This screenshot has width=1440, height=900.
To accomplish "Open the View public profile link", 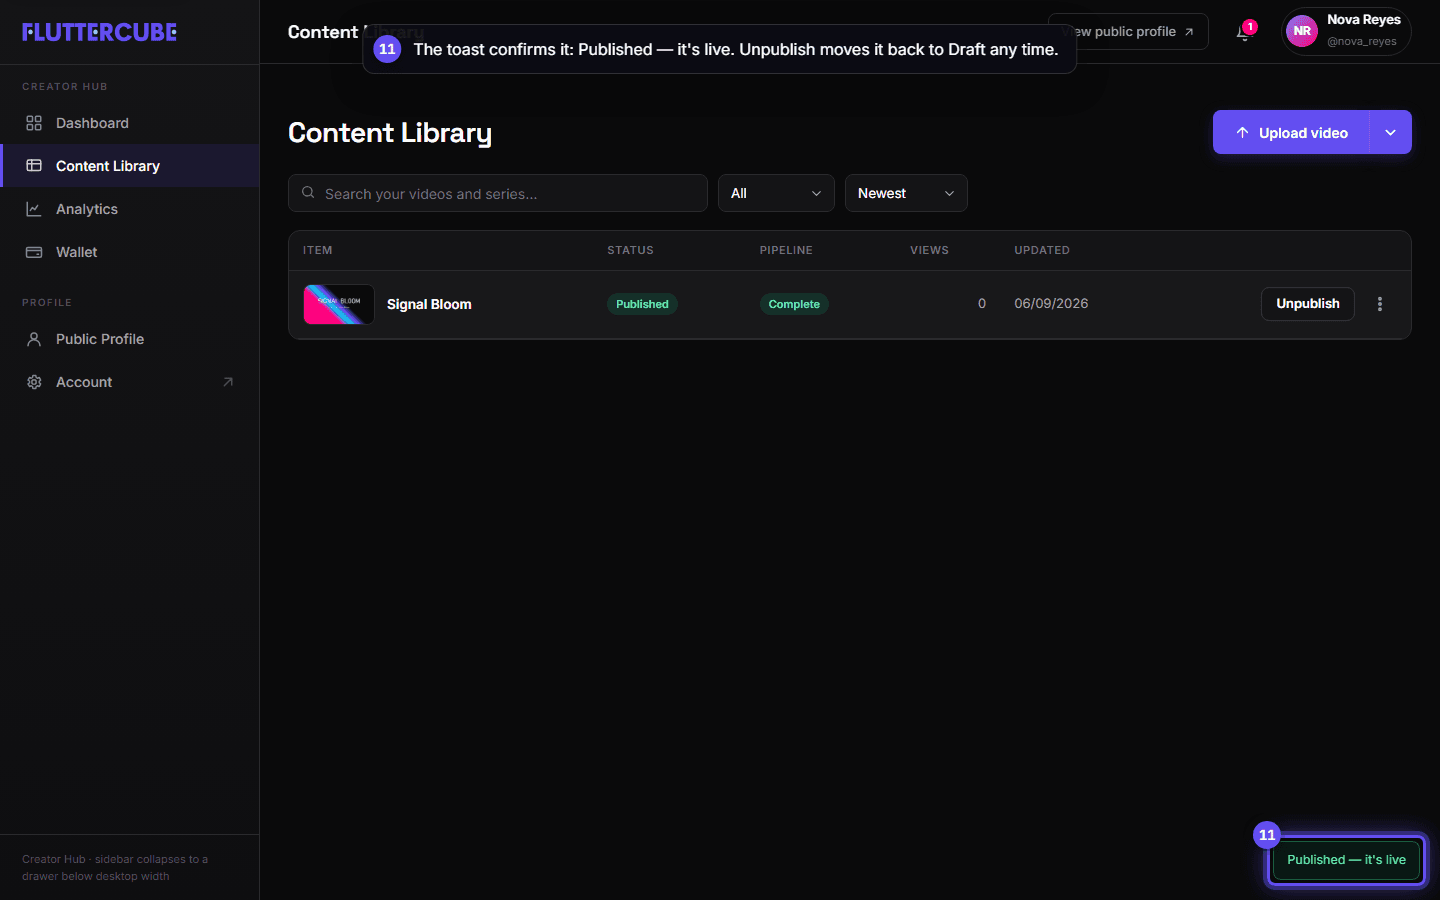I will (x=1128, y=32).
